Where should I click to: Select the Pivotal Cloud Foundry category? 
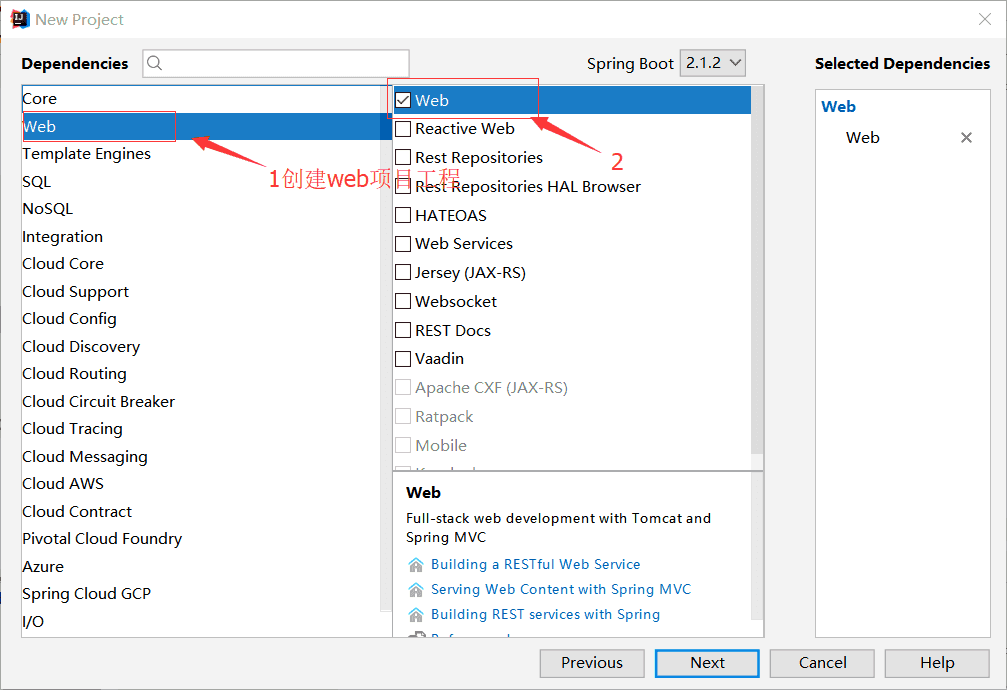pos(201,538)
